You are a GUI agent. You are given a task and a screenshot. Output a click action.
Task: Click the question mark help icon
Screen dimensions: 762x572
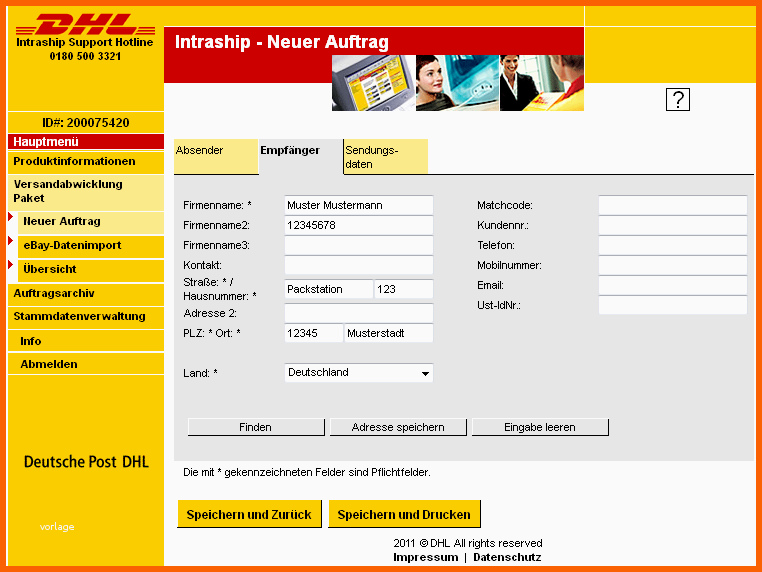(x=677, y=100)
